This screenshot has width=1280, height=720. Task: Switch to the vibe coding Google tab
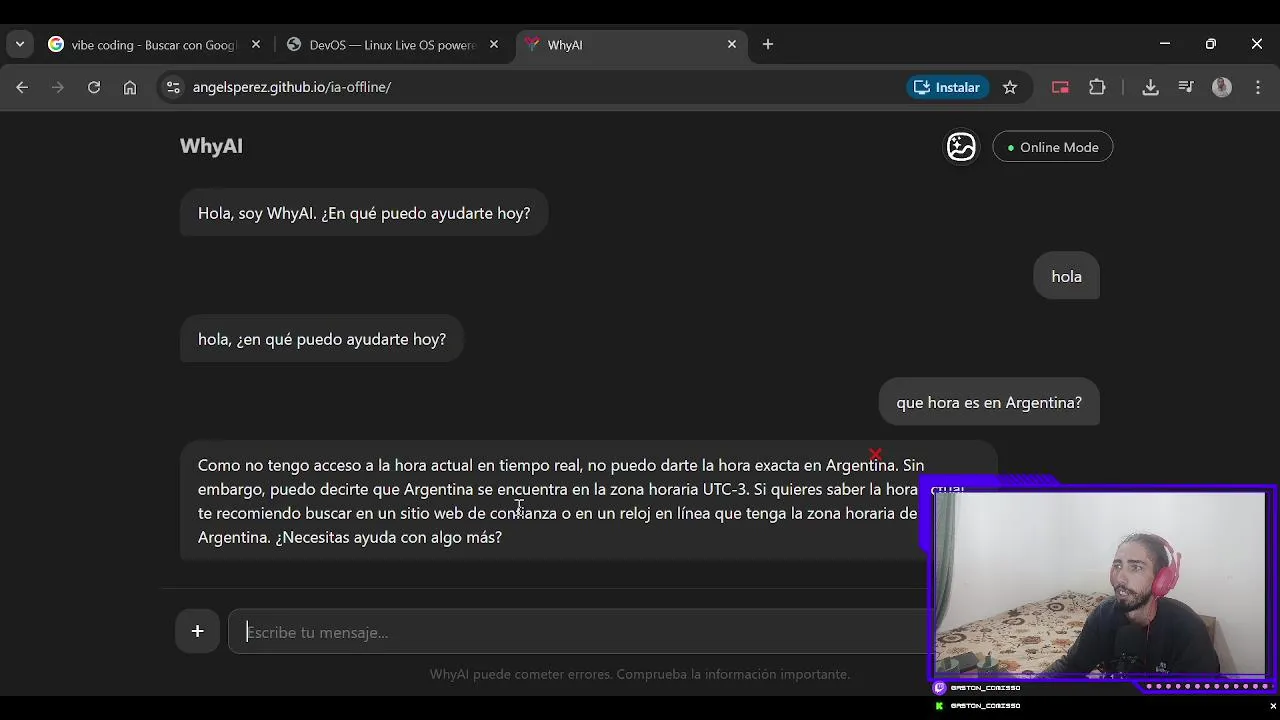(154, 45)
